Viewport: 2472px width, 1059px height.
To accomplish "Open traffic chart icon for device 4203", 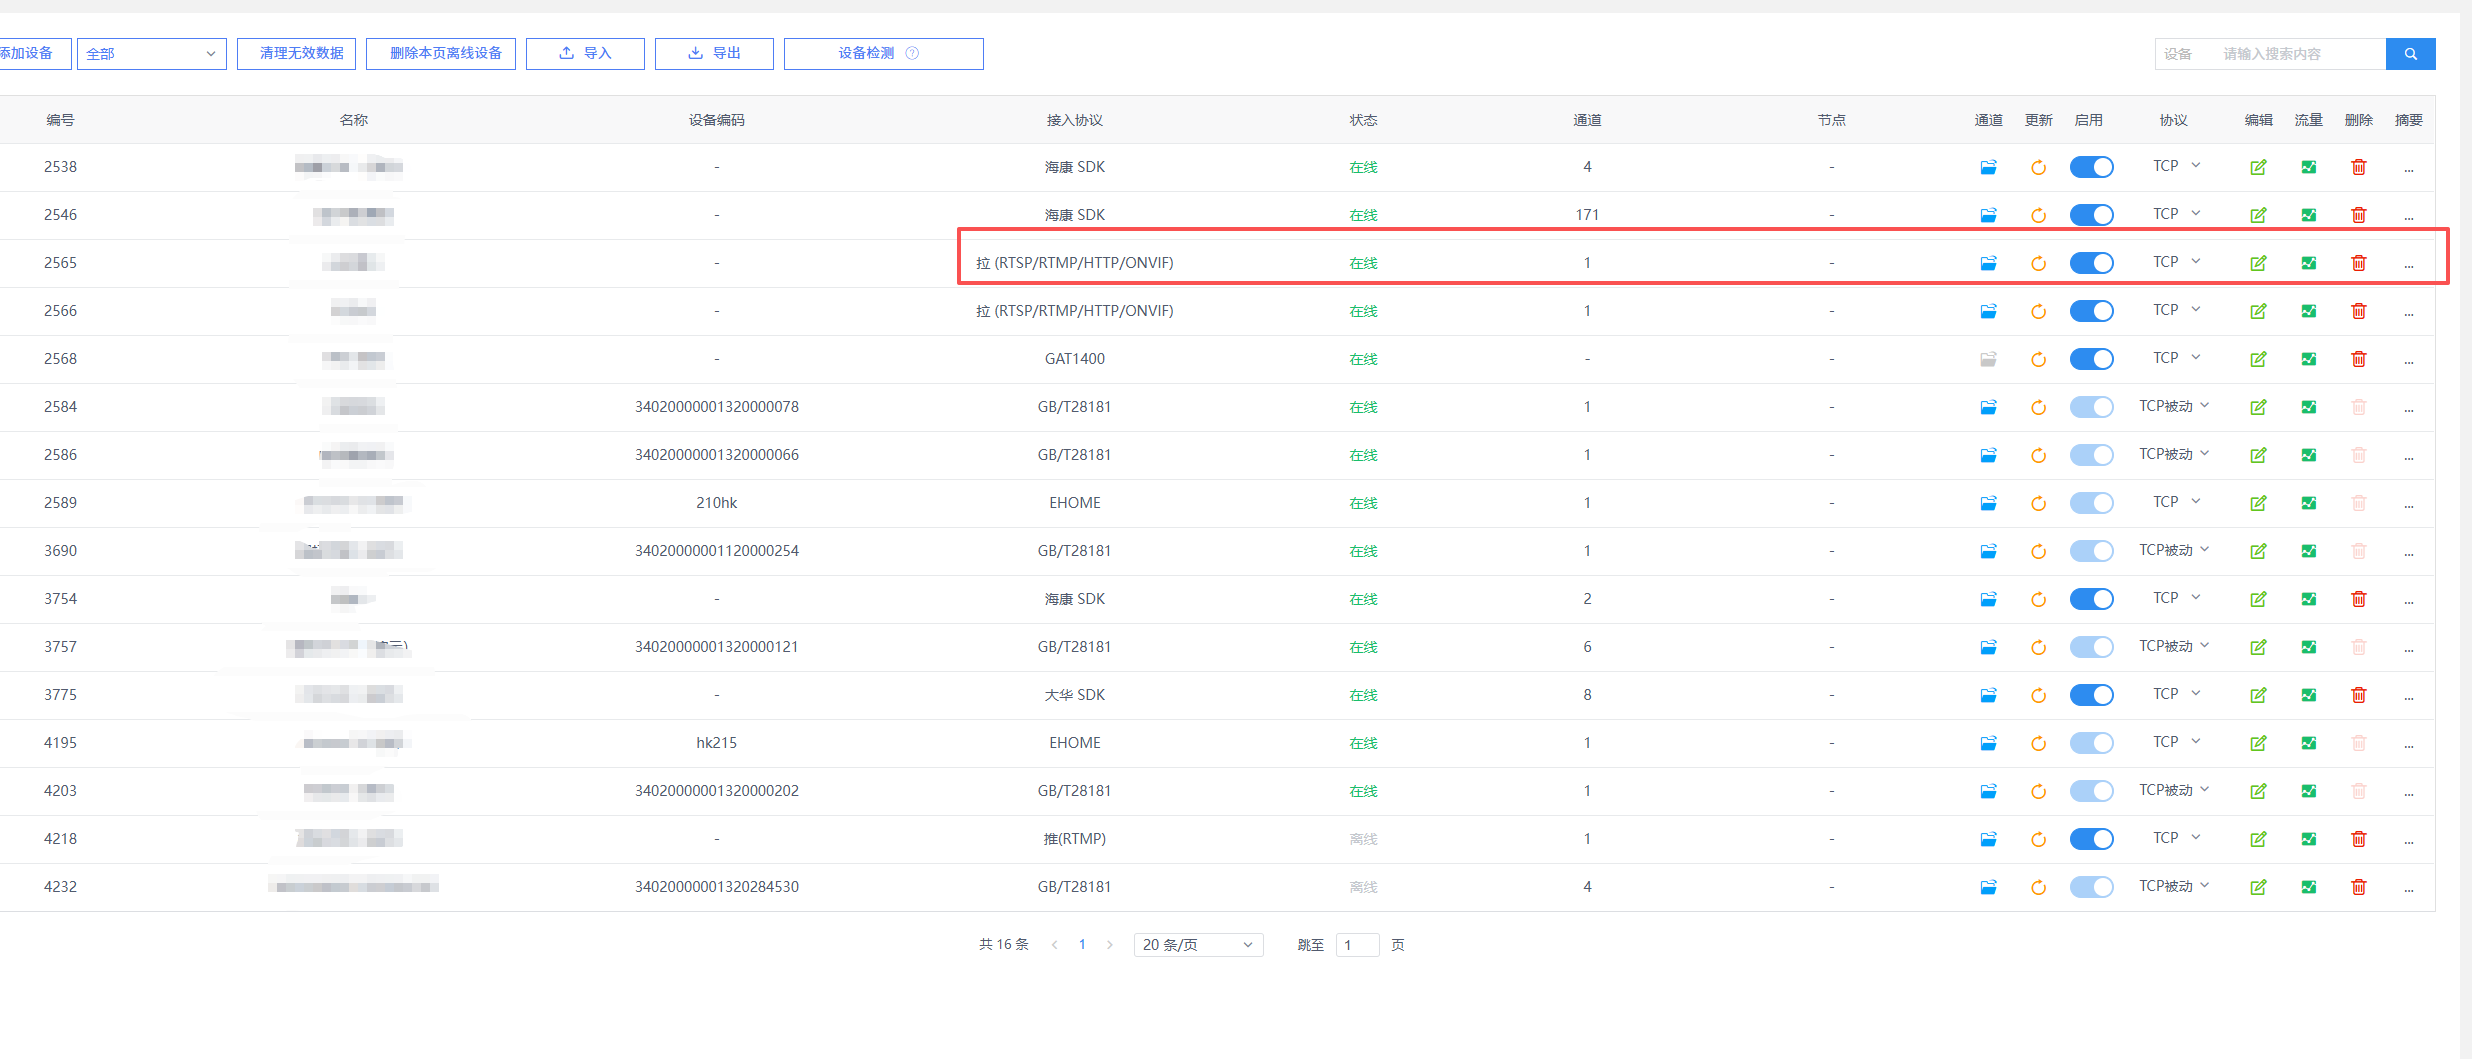I will [2308, 791].
